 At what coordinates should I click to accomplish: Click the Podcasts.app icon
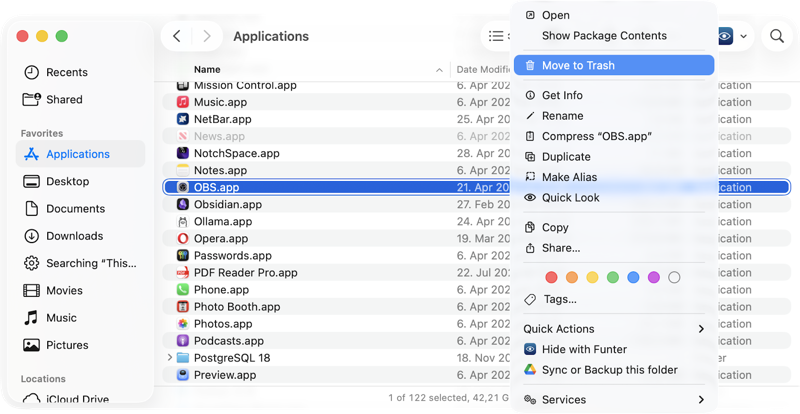pos(183,341)
